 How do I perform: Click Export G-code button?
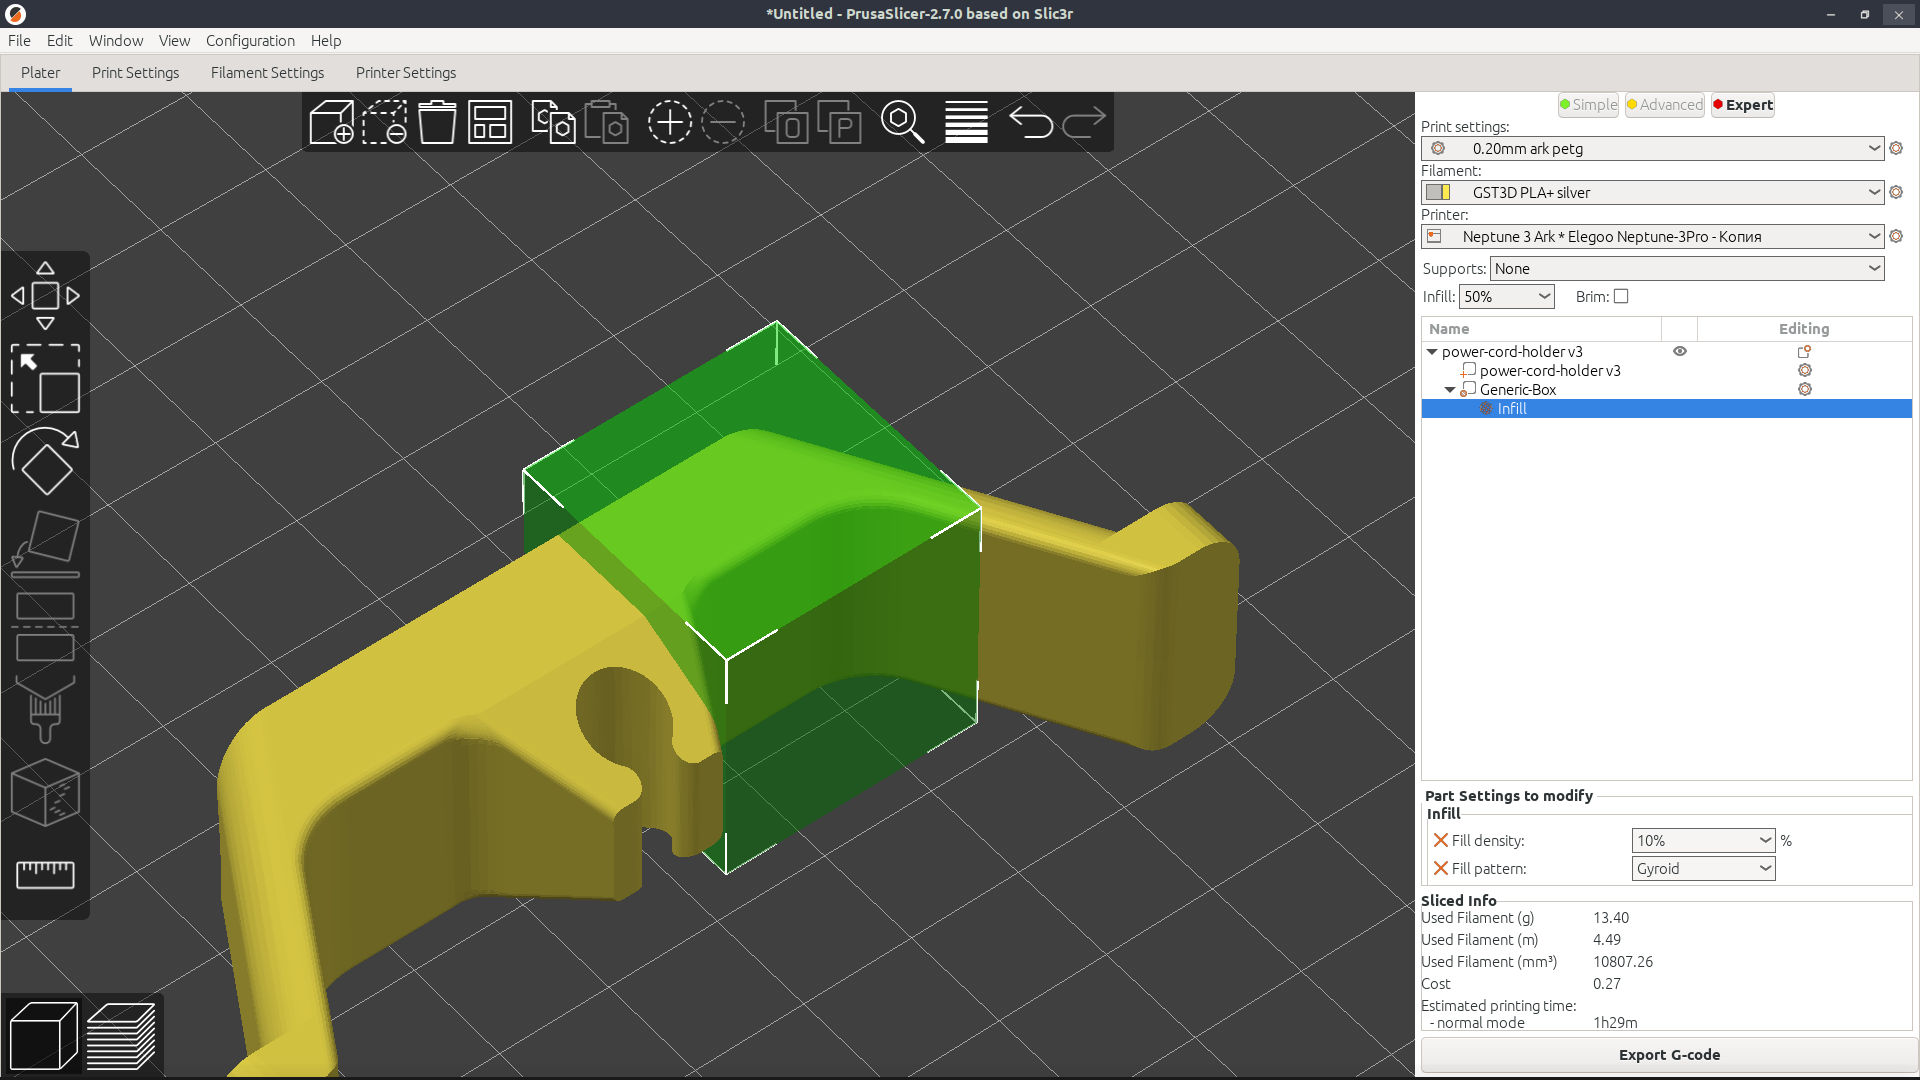click(1669, 1055)
